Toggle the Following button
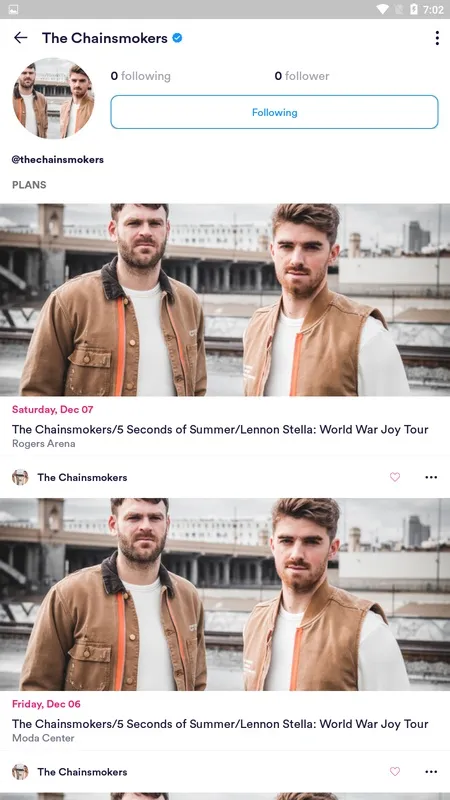The width and height of the screenshot is (450, 800). (x=274, y=112)
